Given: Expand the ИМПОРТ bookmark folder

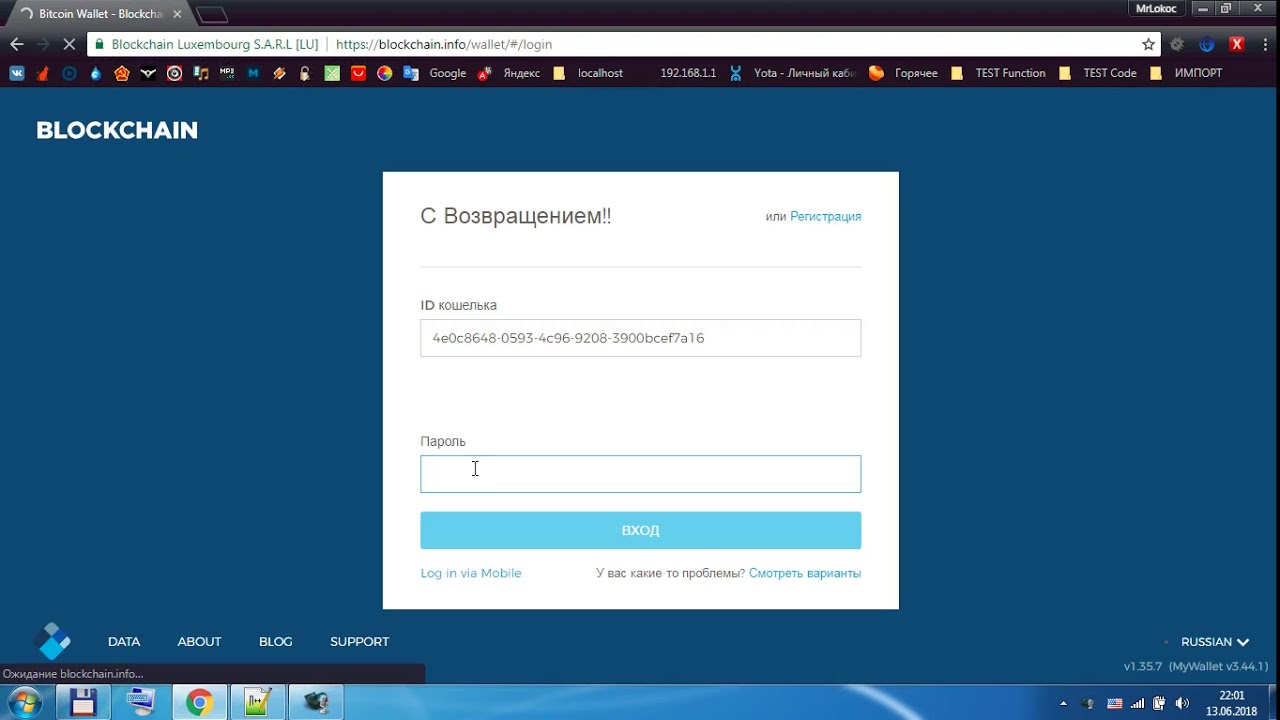Looking at the screenshot, I should click(x=1186, y=73).
